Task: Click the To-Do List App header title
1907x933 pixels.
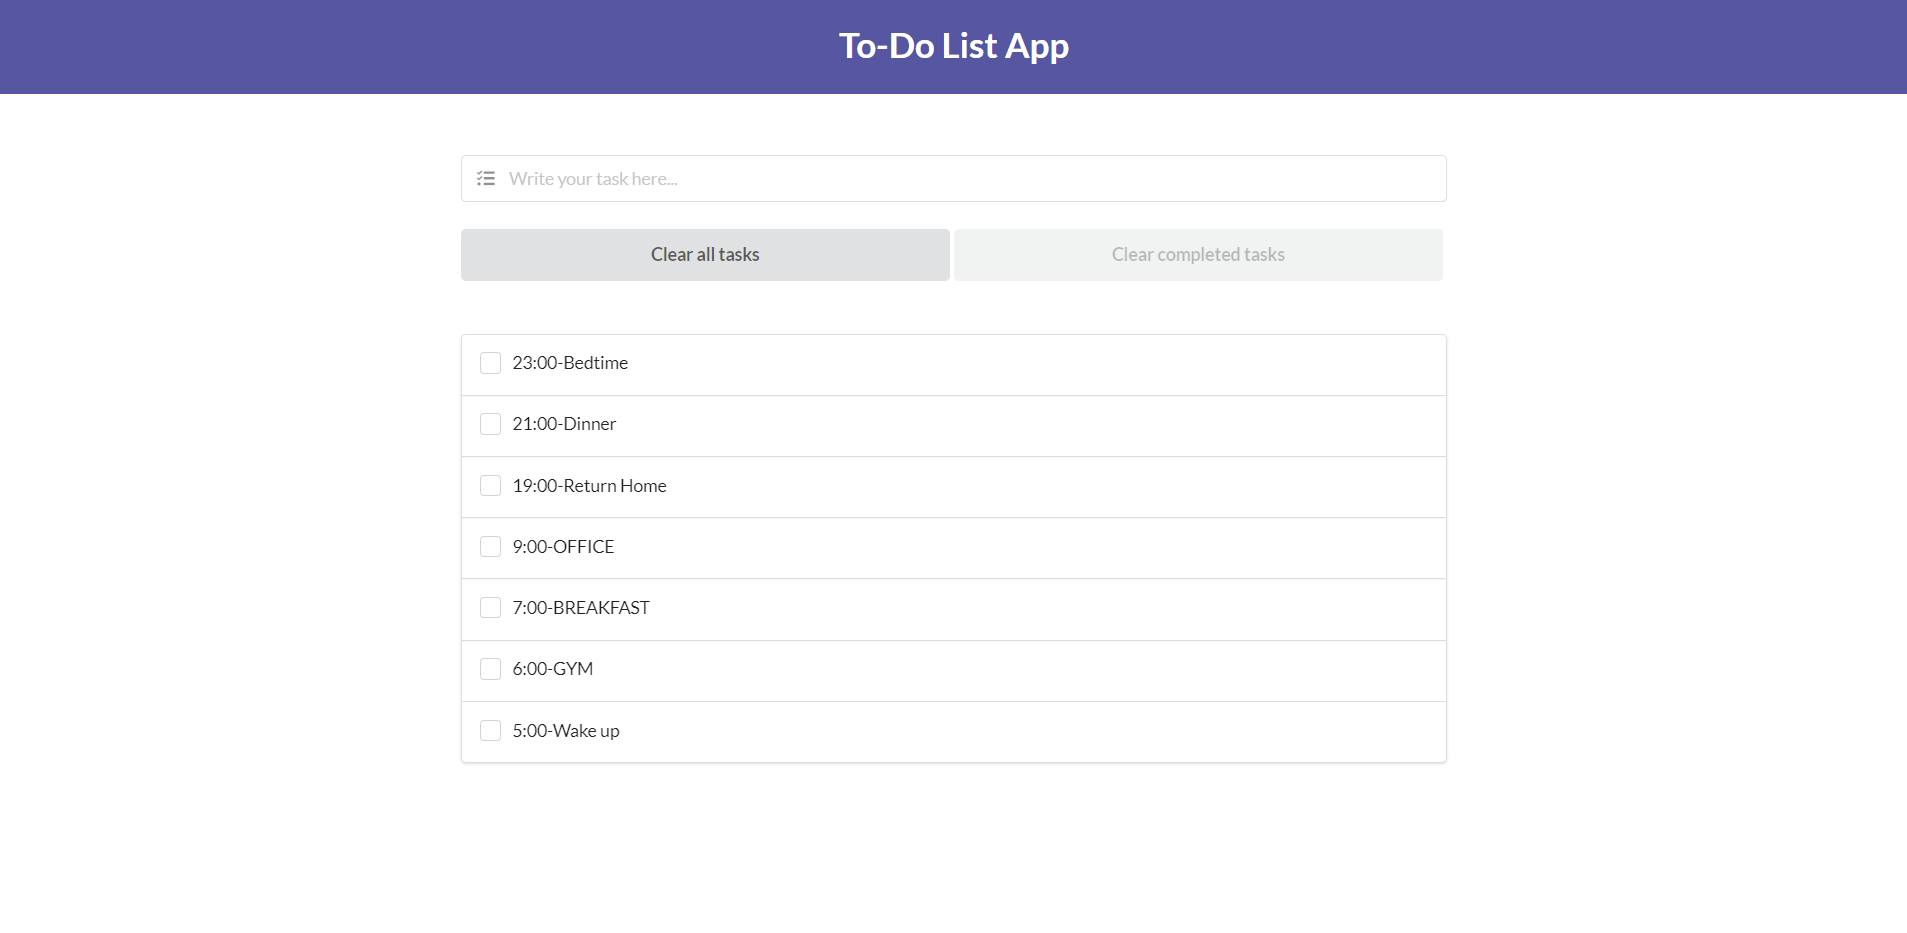Action: (x=953, y=45)
